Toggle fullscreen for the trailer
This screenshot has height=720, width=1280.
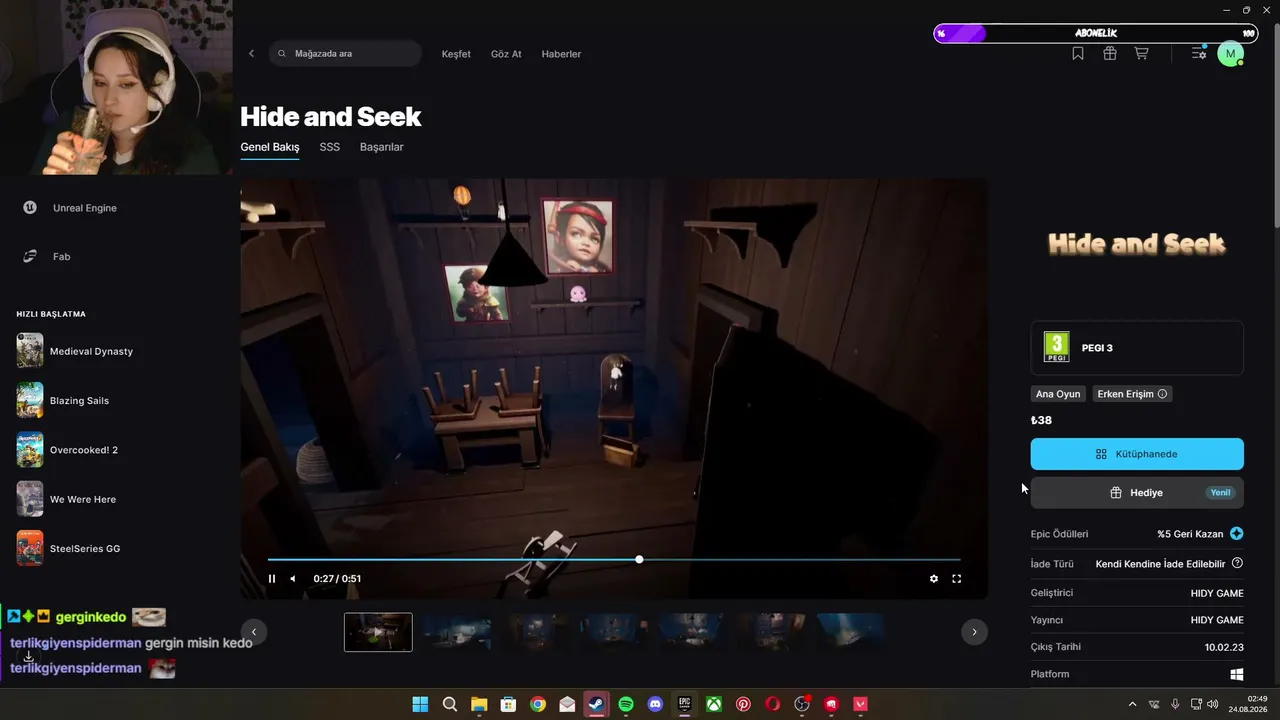[957, 579]
